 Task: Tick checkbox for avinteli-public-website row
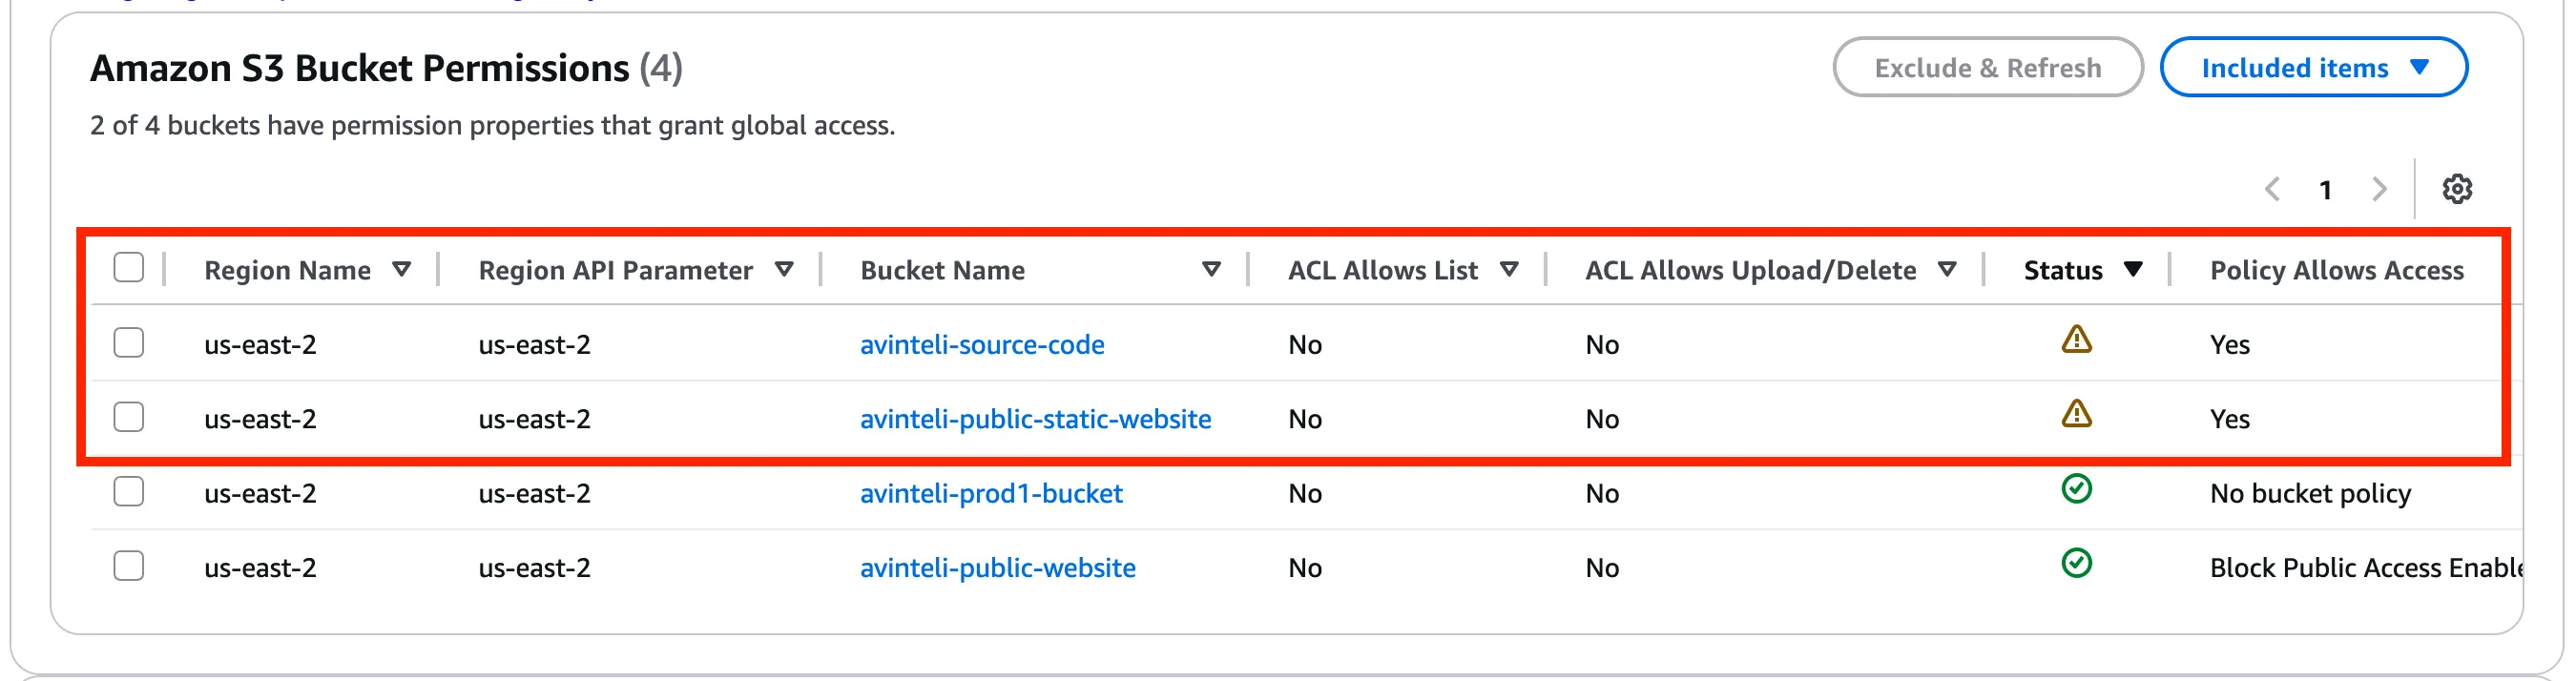pyautogui.click(x=129, y=566)
